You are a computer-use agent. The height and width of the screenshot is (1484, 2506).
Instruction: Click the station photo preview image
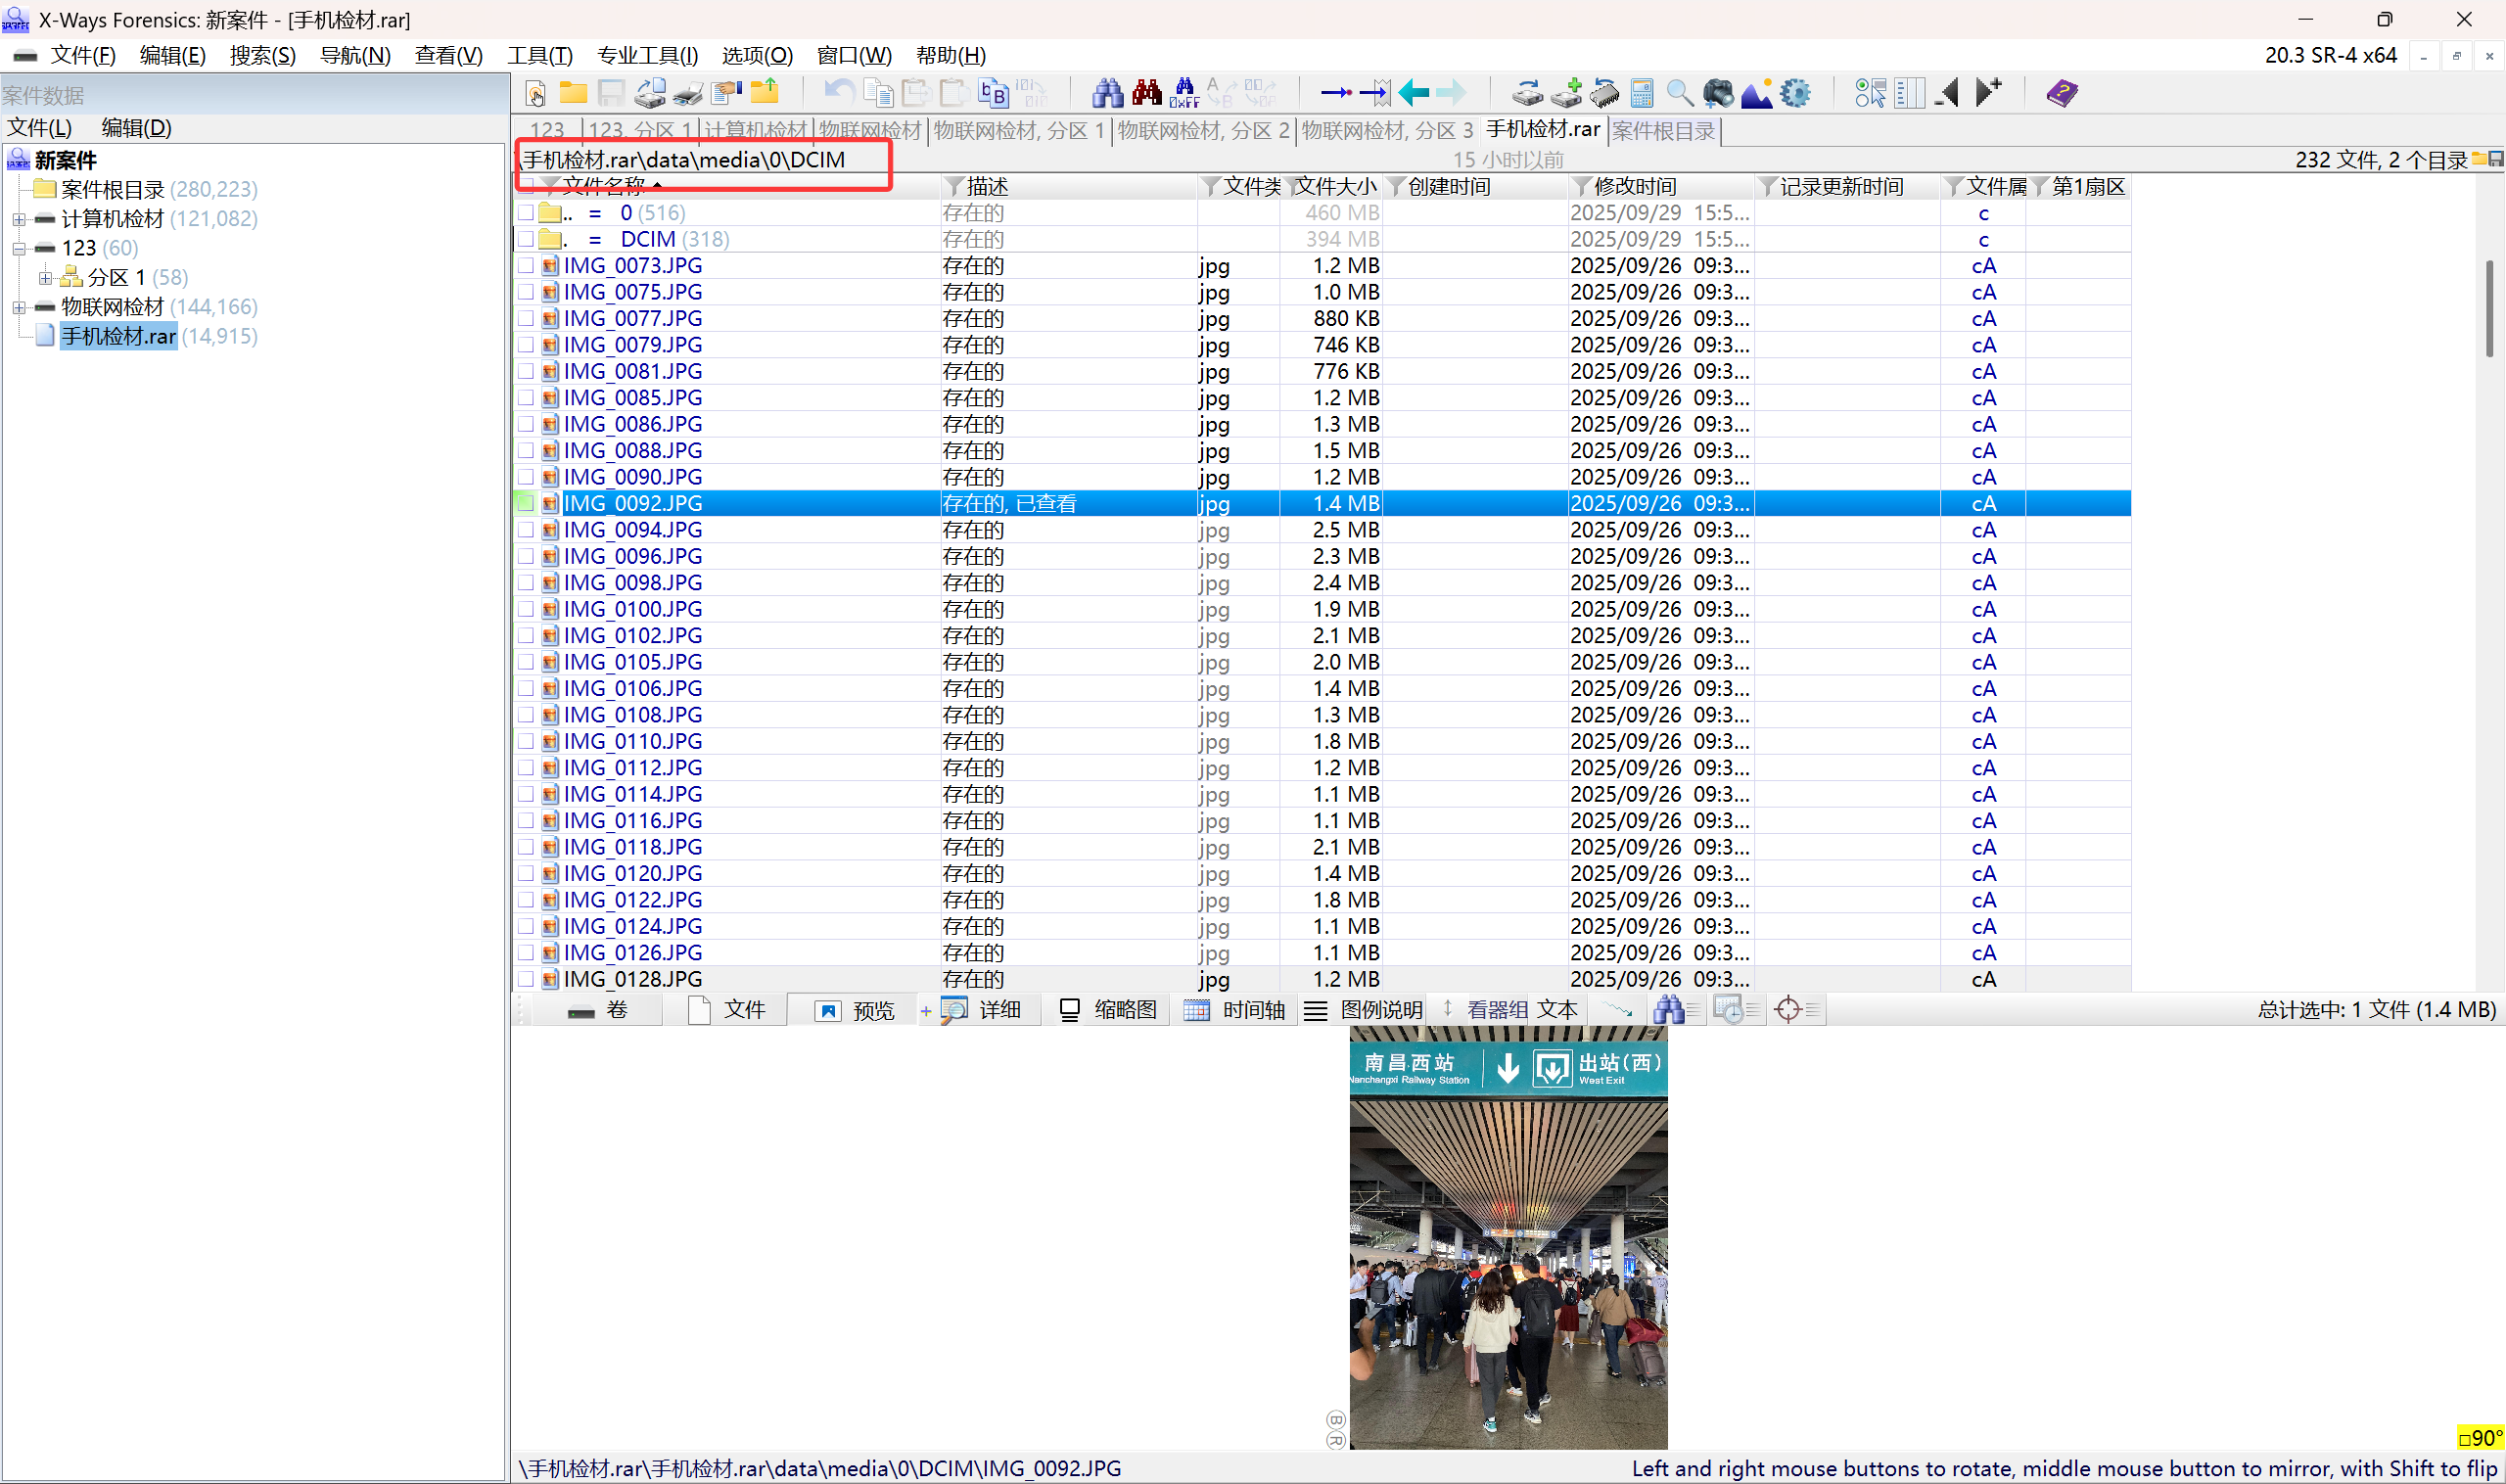click(x=1508, y=1240)
